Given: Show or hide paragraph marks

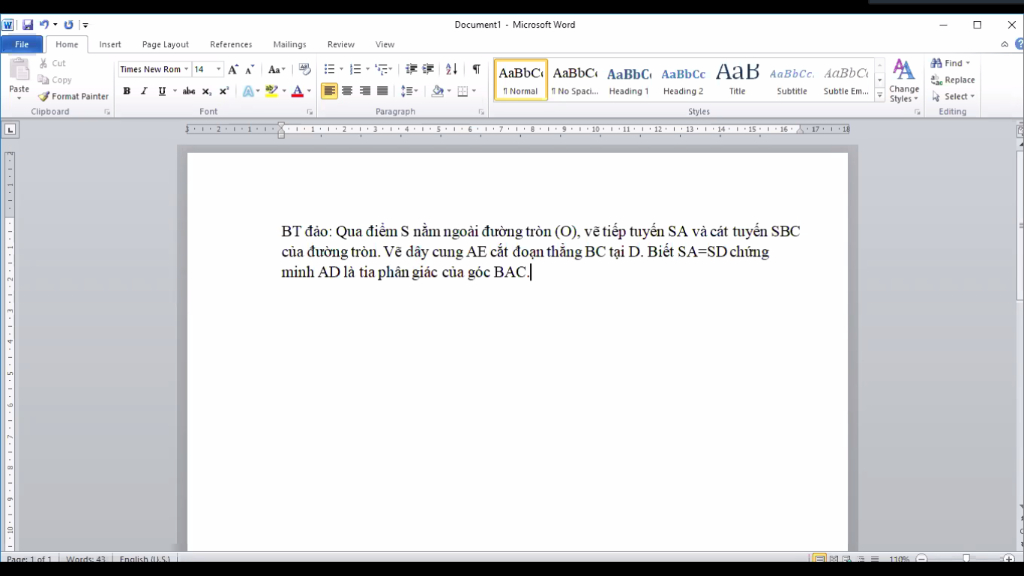Looking at the screenshot, I should (476, 69).
